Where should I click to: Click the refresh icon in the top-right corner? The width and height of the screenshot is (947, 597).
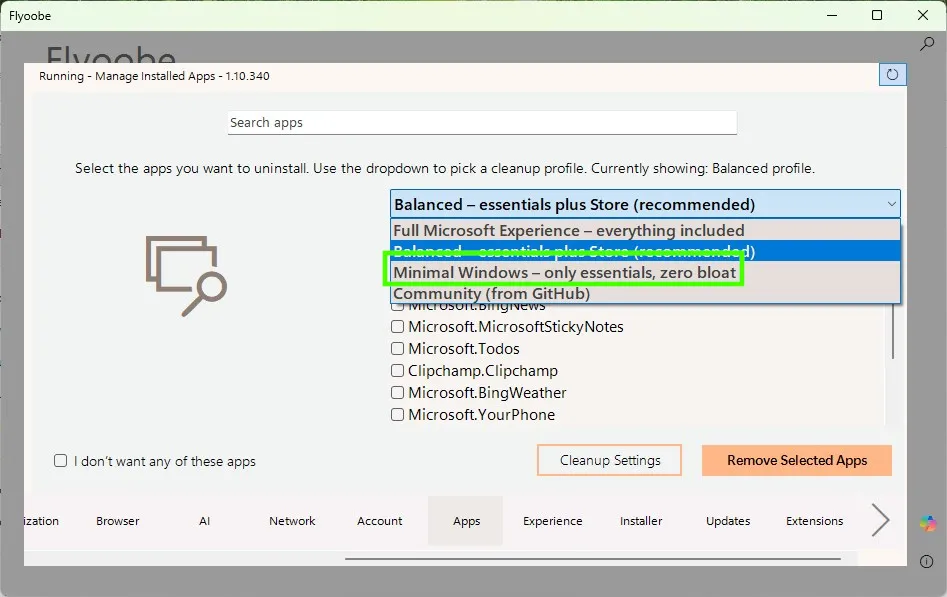pyautogui.click(x=892, y=75)
